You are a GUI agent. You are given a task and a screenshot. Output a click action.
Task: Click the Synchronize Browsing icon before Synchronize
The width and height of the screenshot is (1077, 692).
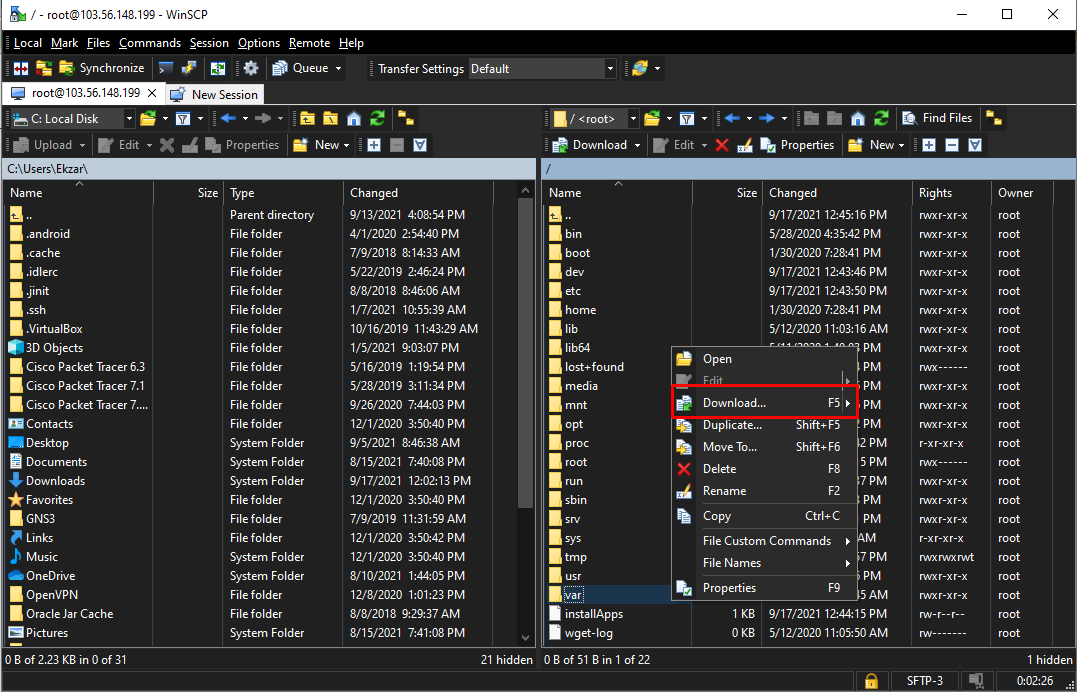tap(44, 68)
